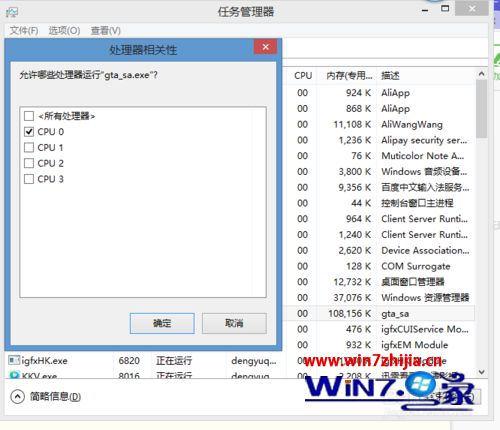Select the igfxCUIService Mo... row
The height and width of the screenshot is (430, 500).
click(x=380, y=329)
